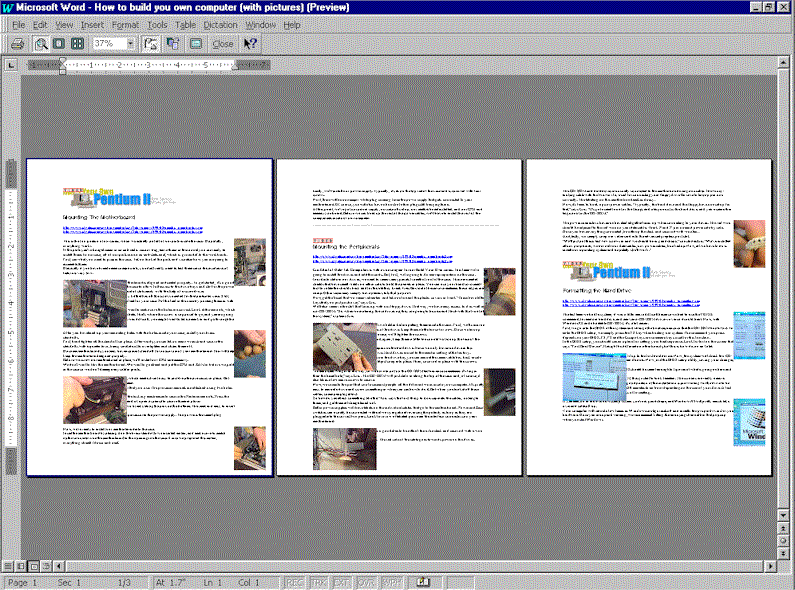Click the Print icon in the toolbar
The height and width of the screenshot is (590, 795).
pyautogui.click(x=17, y=44)
